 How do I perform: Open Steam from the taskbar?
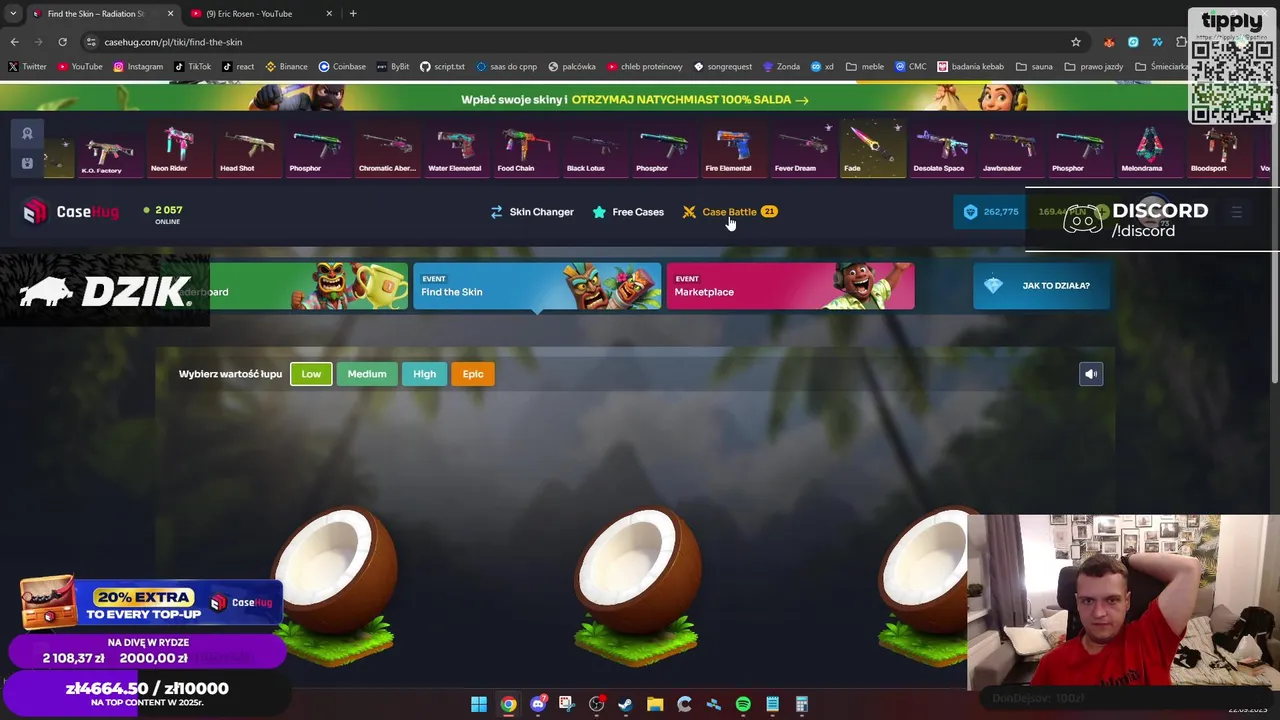[x=625, y=705]
